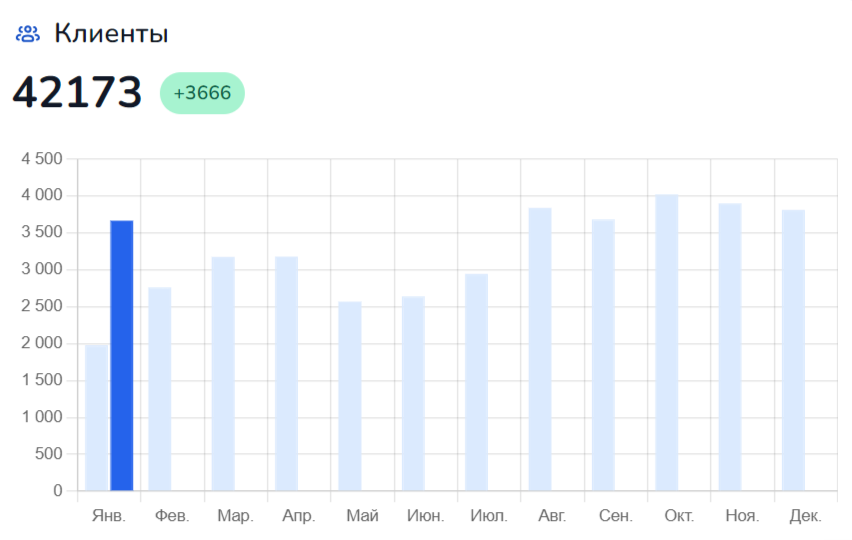Select the December bar
The height and width of the screenshot is (540, 852).
793,350
